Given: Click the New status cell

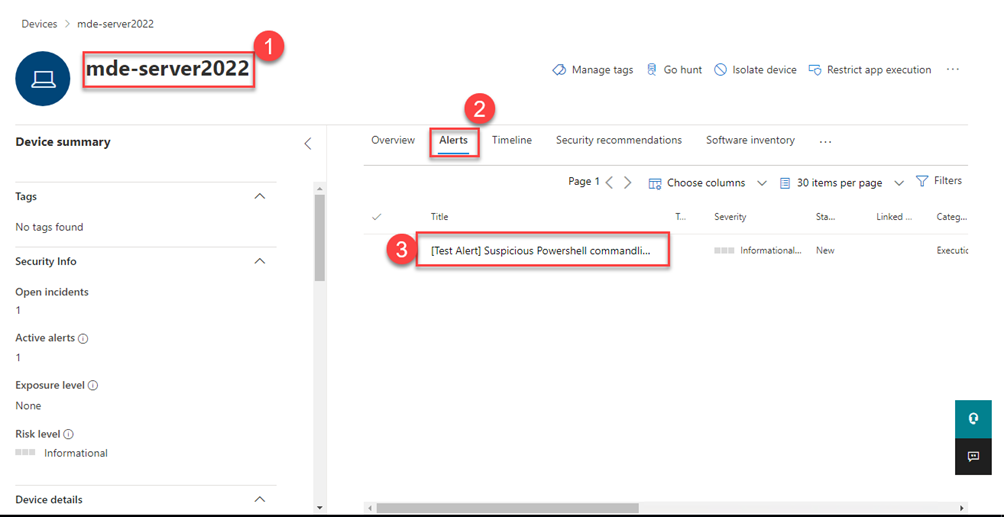Looking at the screenshot, I should coord(825,251).
